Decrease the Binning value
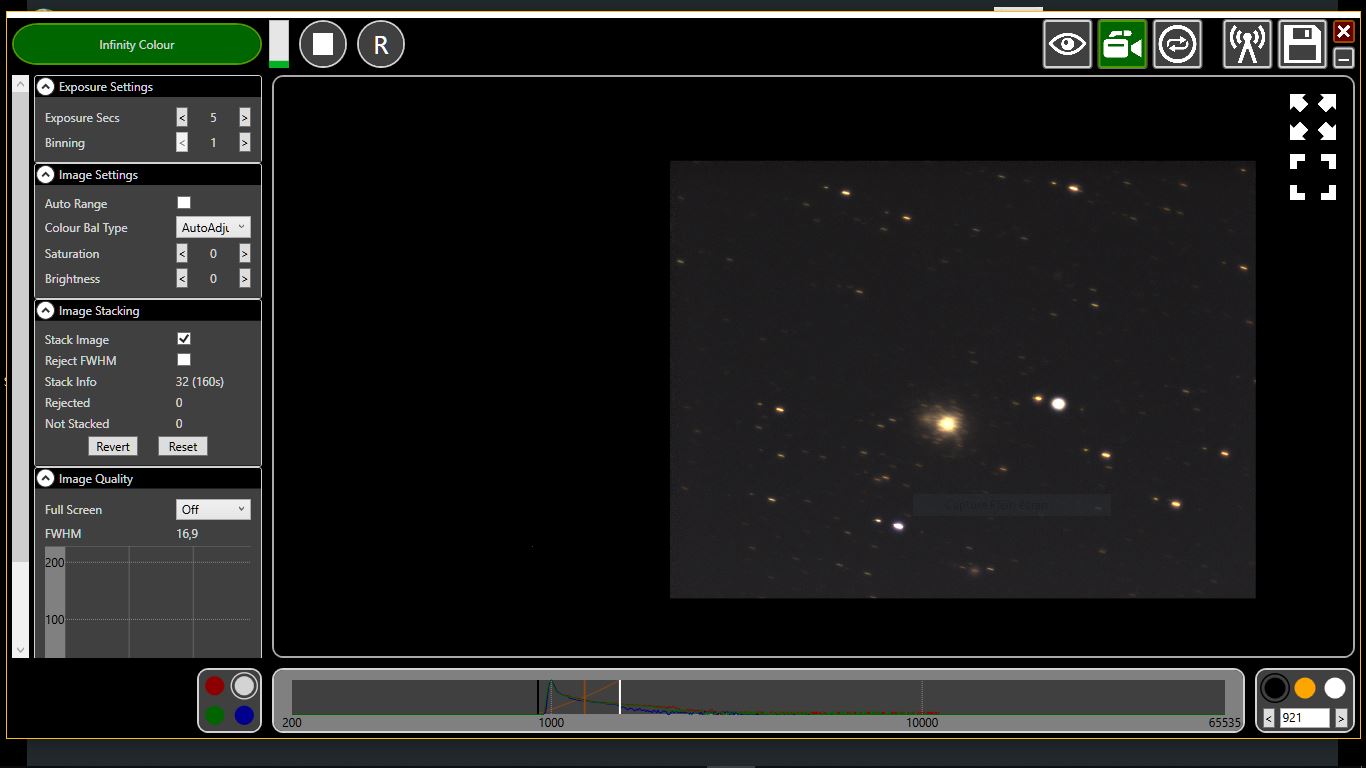 [x=182, y=143]
